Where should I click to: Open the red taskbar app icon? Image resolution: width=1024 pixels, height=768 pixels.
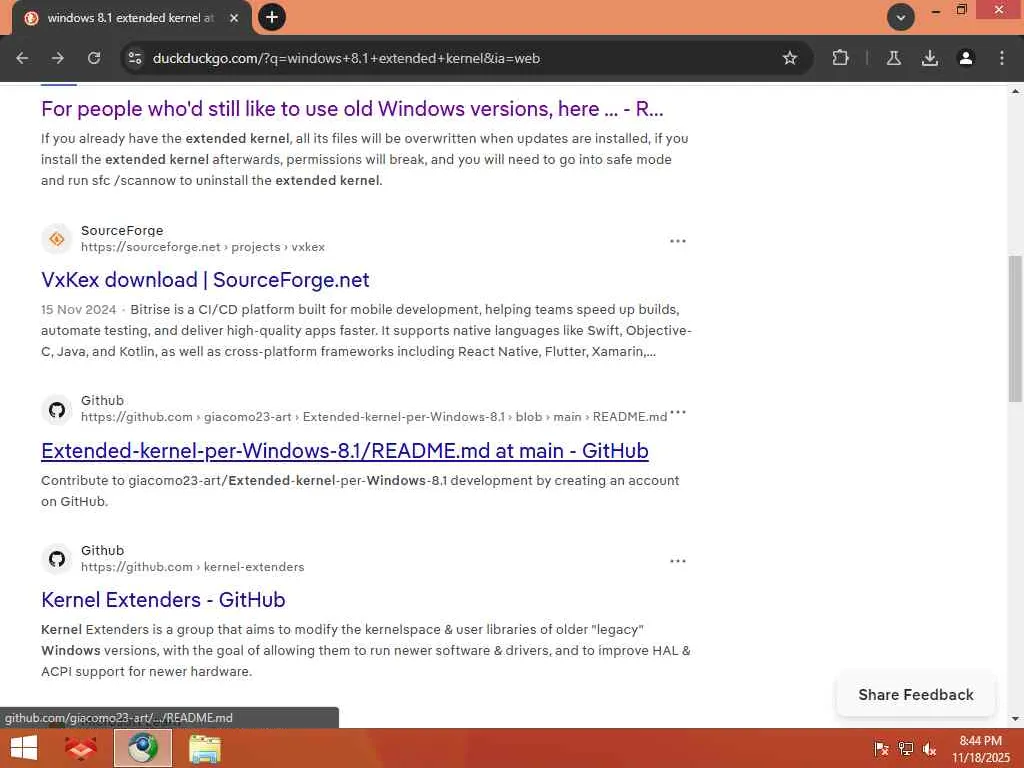pos(81,748)
